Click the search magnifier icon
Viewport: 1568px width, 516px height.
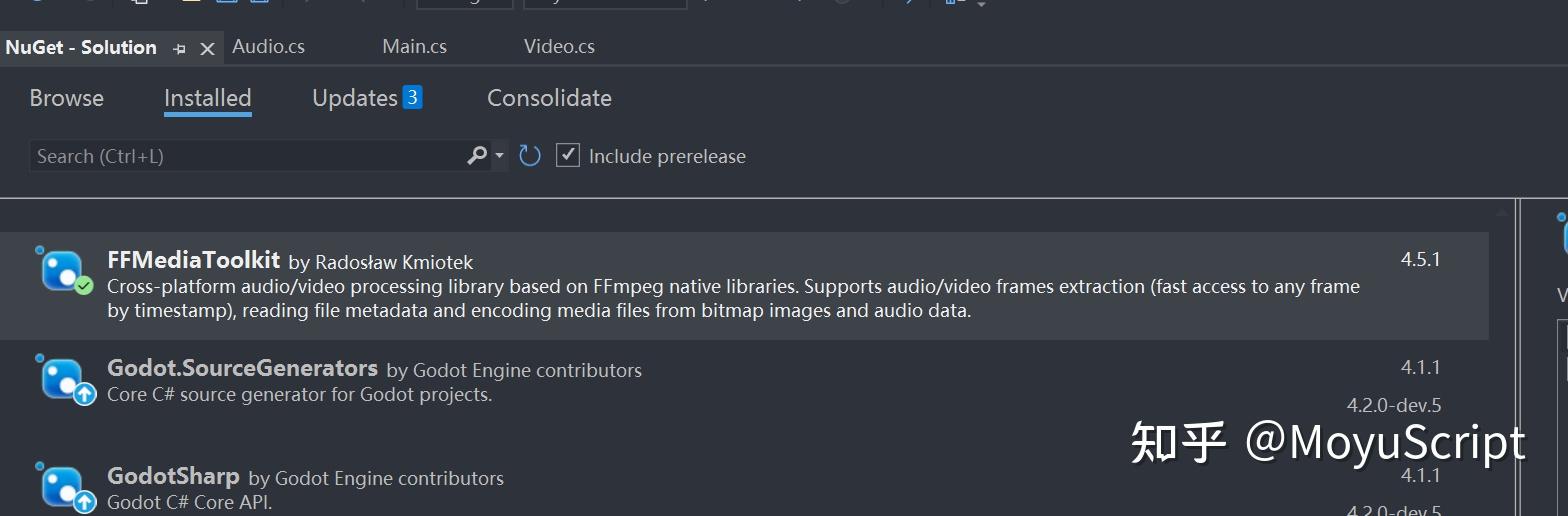tap(477, 155)
